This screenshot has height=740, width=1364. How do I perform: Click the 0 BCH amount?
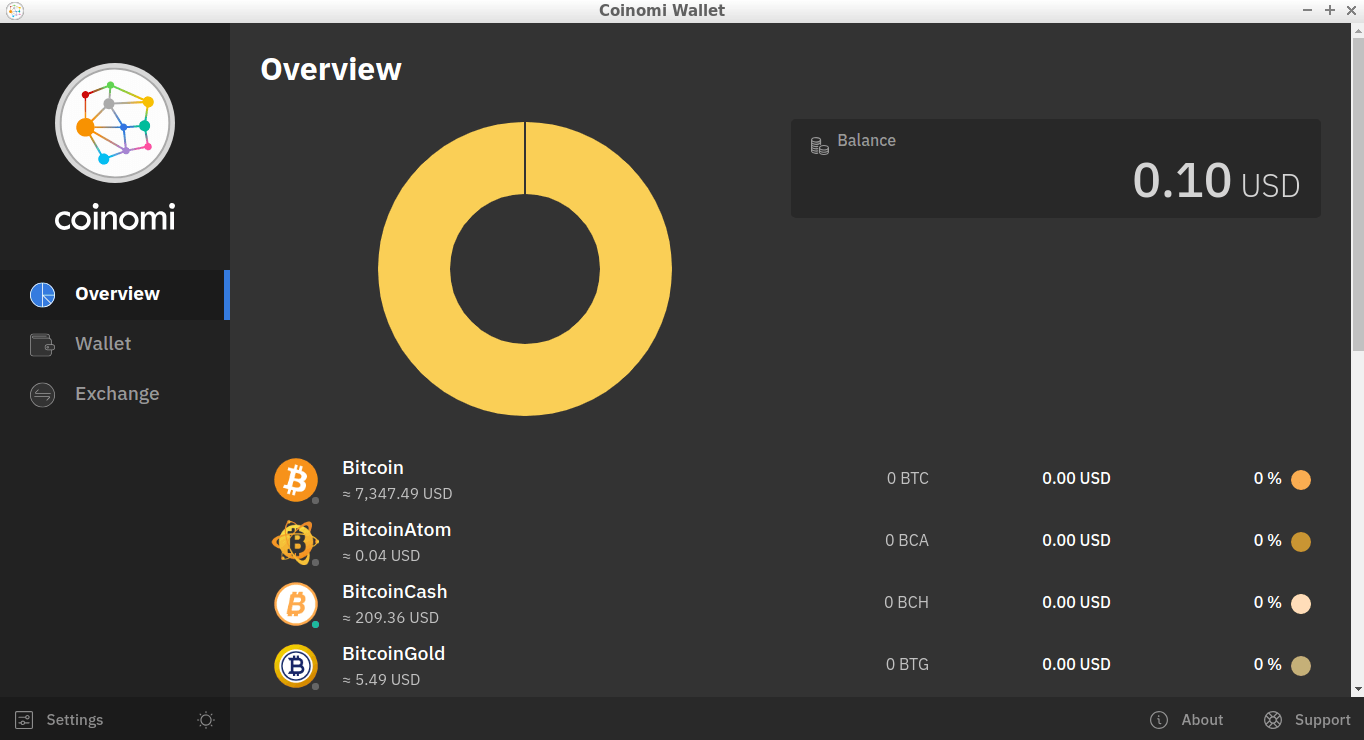pyautogui.click(x=906, y=603)
